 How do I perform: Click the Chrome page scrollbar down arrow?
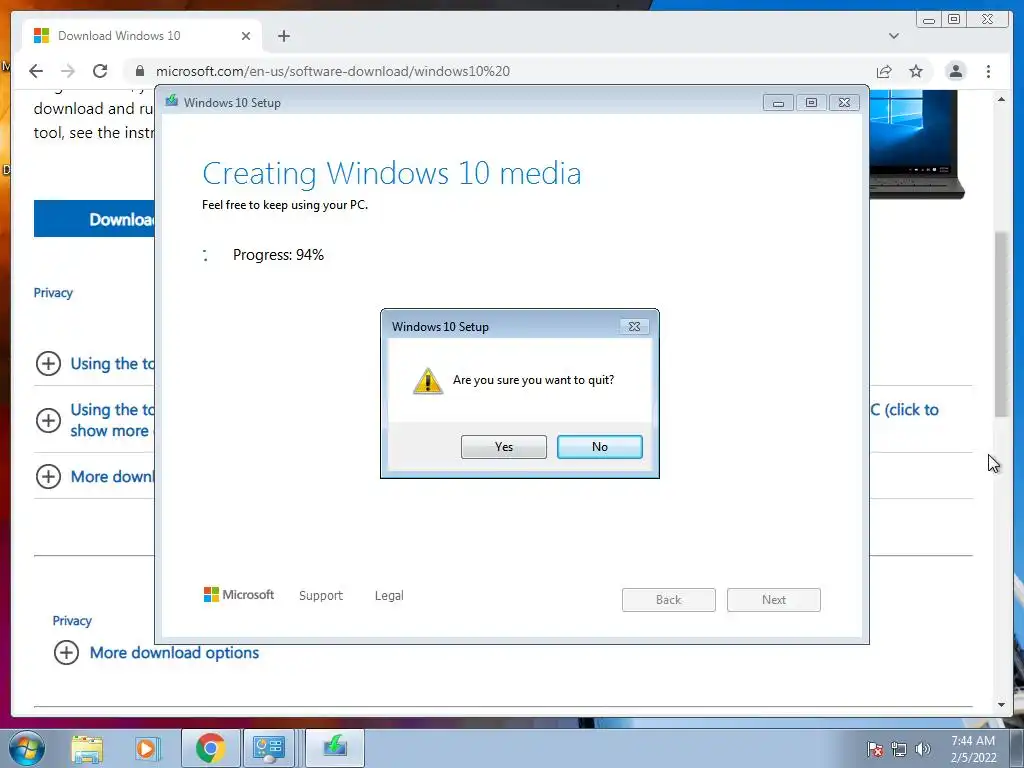coord(1001,705)
